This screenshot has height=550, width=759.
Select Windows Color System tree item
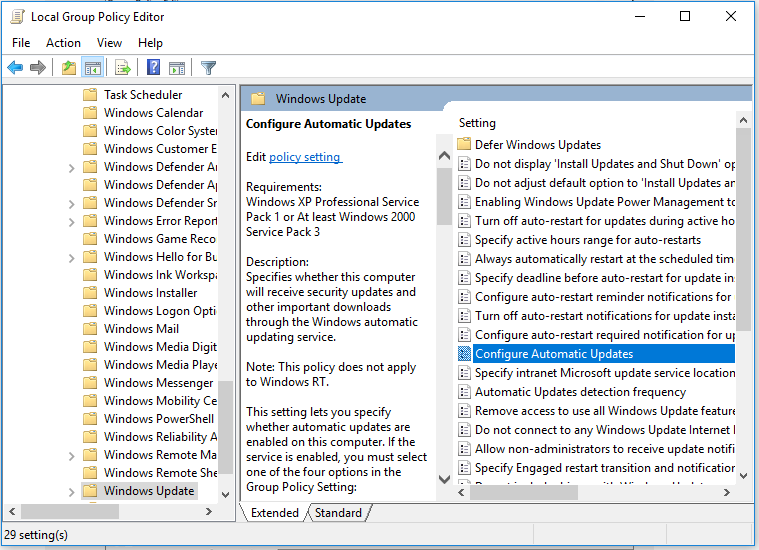tap(160, 131)
